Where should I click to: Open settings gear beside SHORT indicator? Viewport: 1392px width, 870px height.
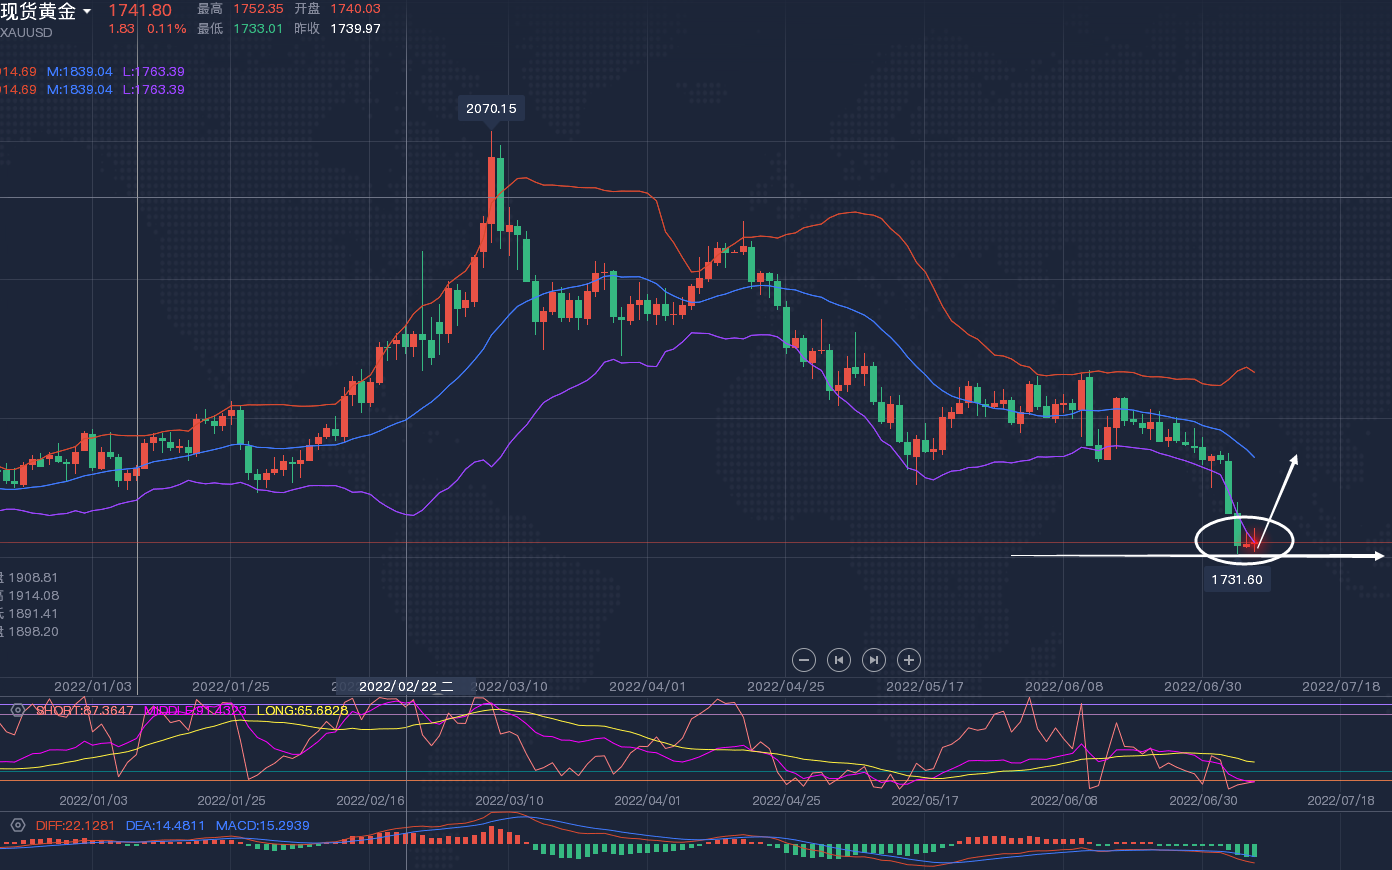(x=17, y=710)
